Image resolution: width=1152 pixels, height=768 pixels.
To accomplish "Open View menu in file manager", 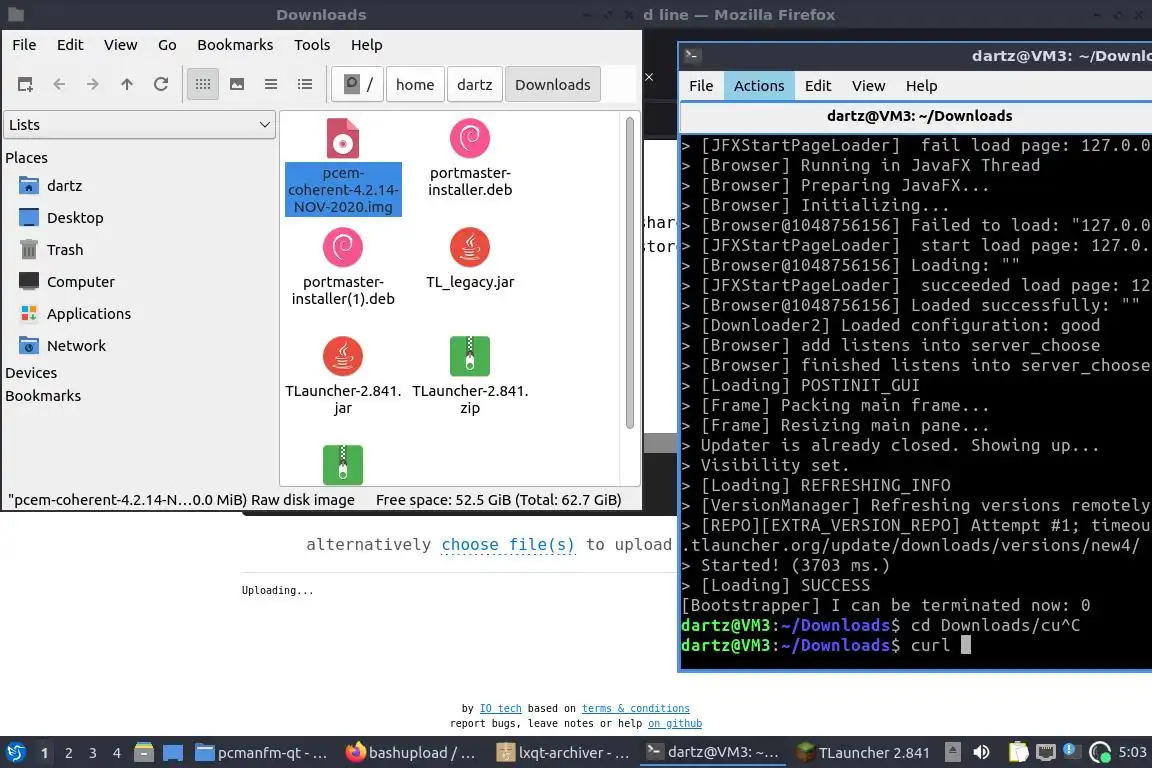I will click(120, 45).
